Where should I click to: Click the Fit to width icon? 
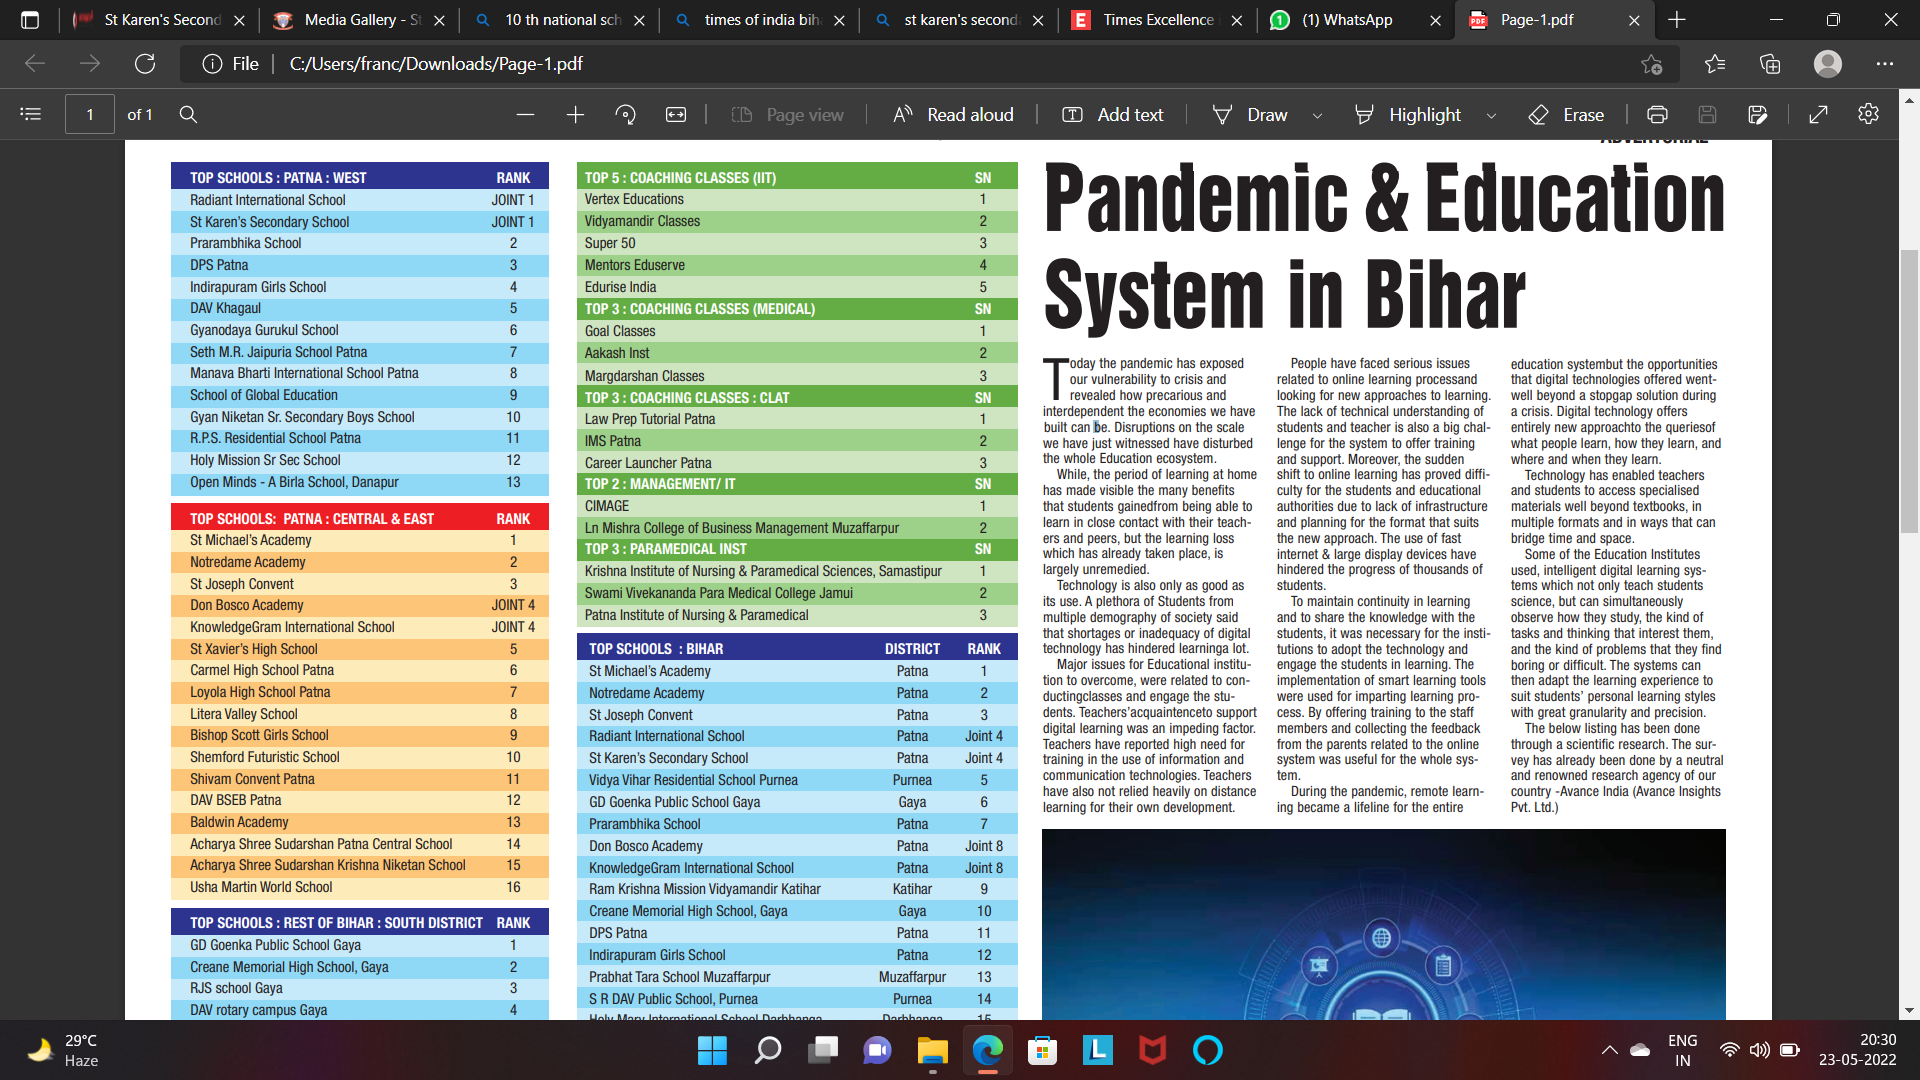[676, 115]
